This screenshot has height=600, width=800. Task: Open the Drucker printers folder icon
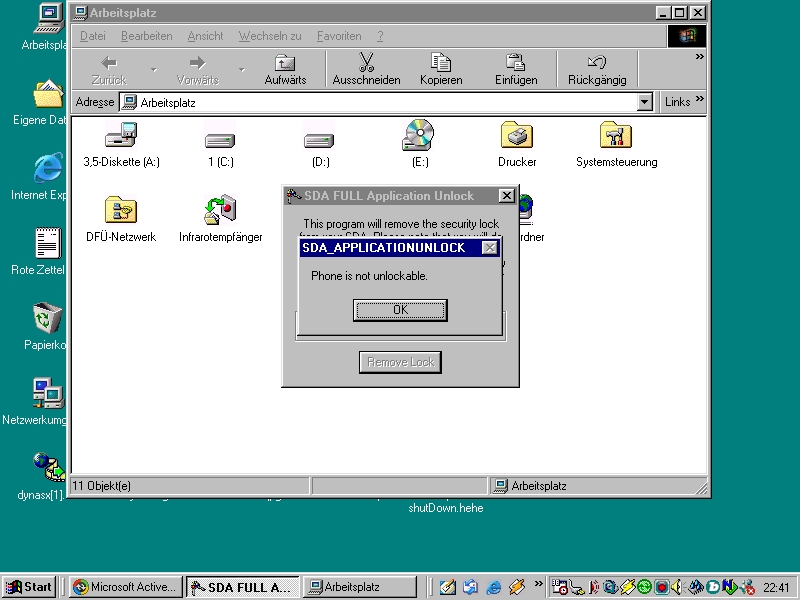point(517,135)
